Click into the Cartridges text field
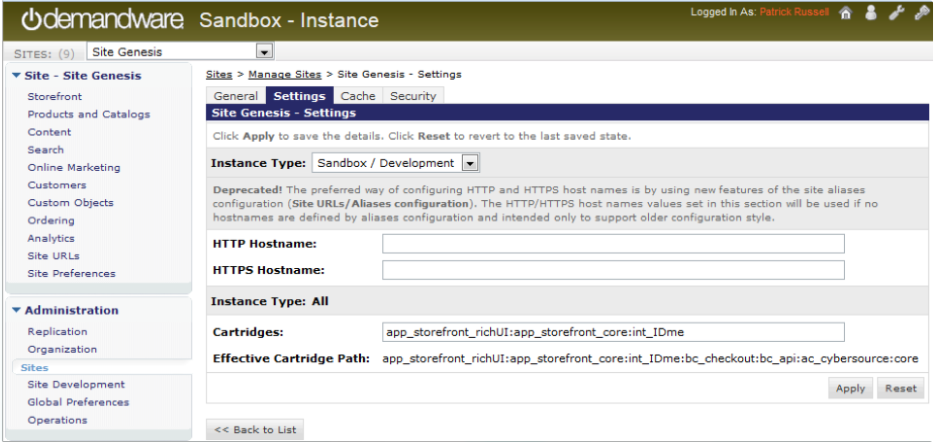Image resolution: width=935 pixels, height=443 pixels. (x=613, y=332)
